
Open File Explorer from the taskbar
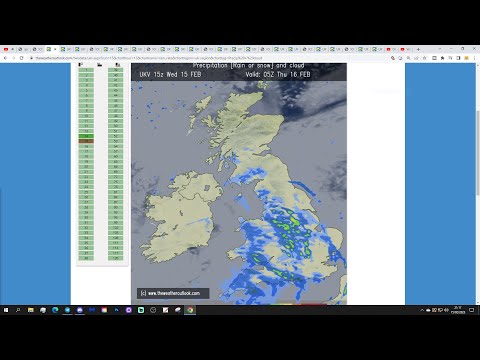click(x=31, y=310)
